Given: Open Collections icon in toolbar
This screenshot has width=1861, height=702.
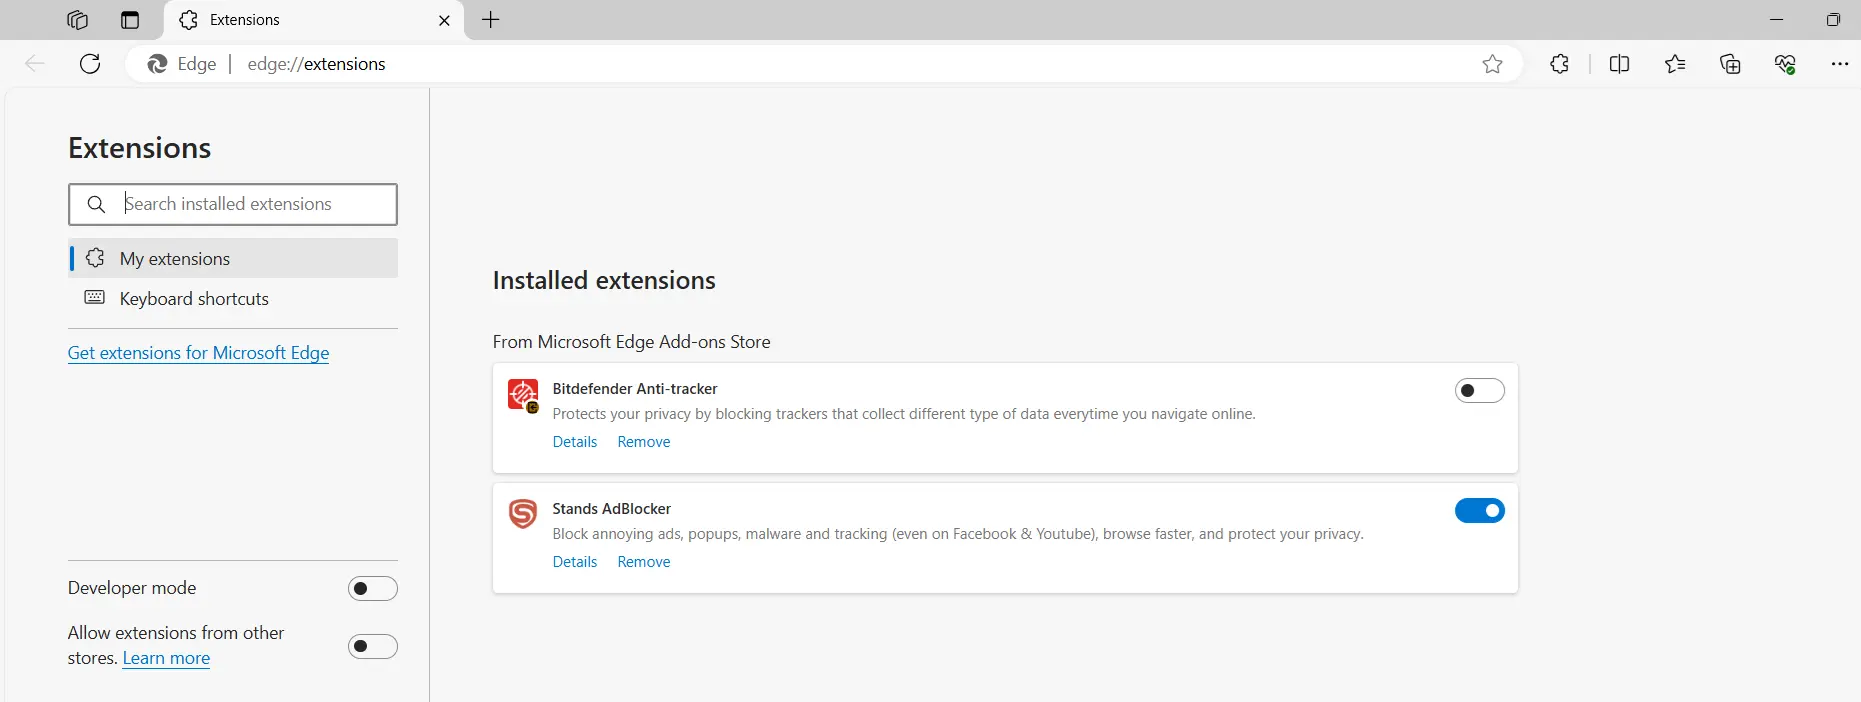Looking at the screenshot, I should coord(1730,64).
